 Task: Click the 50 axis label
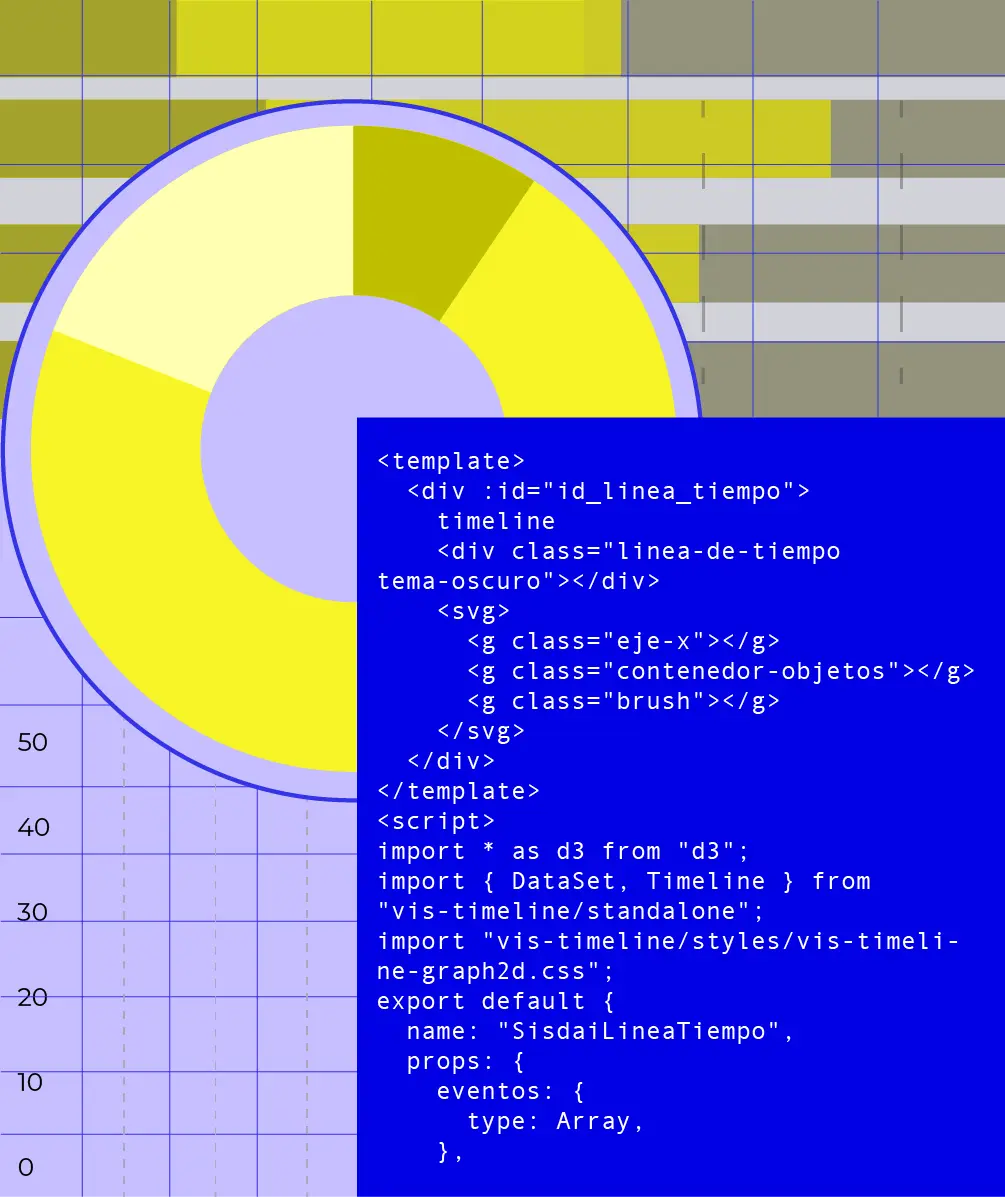pos(33,743)
